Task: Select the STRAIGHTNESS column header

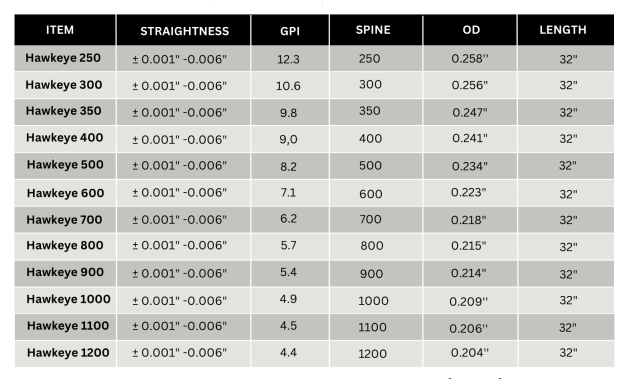Action: [185, 31]
